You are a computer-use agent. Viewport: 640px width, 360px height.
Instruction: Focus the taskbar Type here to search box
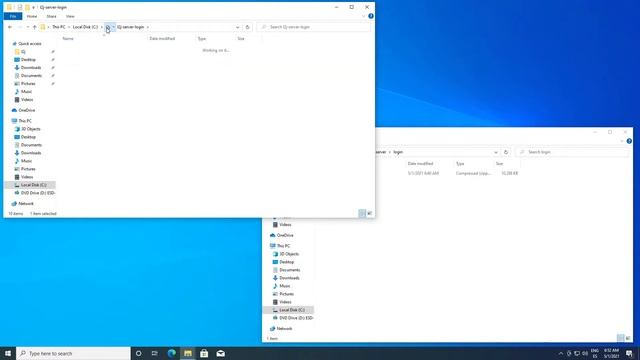pyautogui.click(x=73, y=353)
